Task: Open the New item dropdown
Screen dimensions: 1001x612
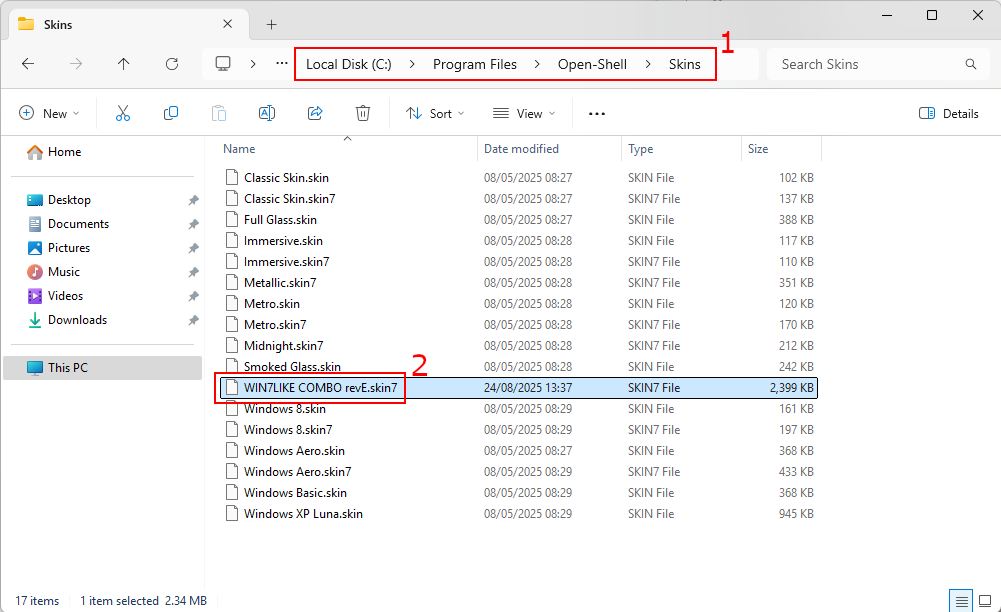Action: (x=49, y=114)
